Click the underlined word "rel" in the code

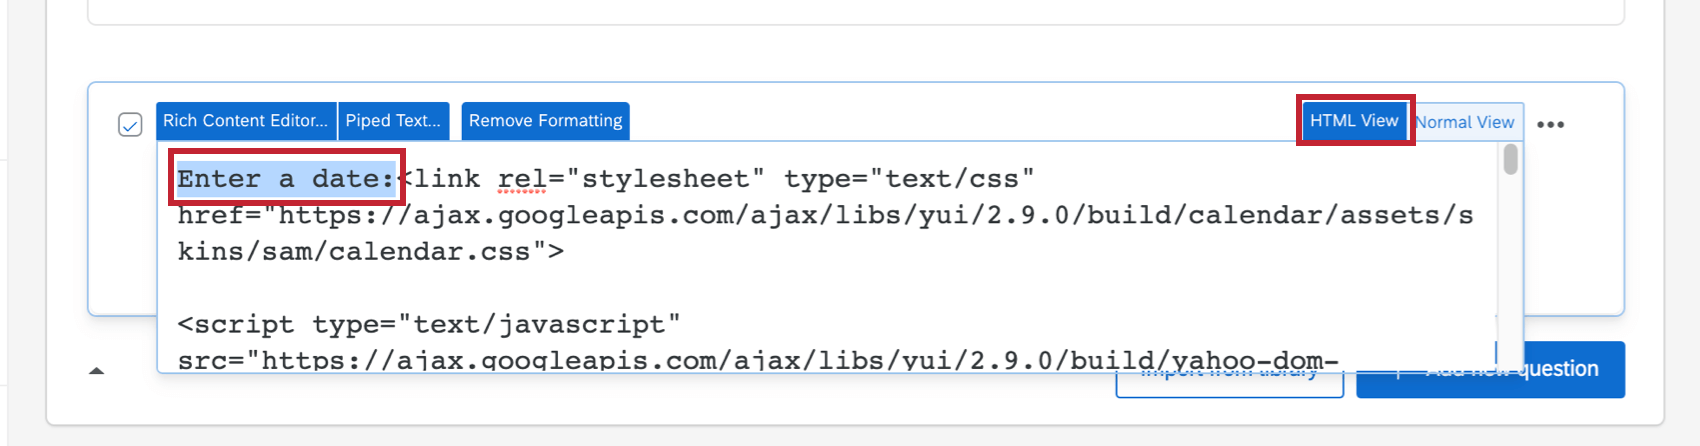point(522,179)
